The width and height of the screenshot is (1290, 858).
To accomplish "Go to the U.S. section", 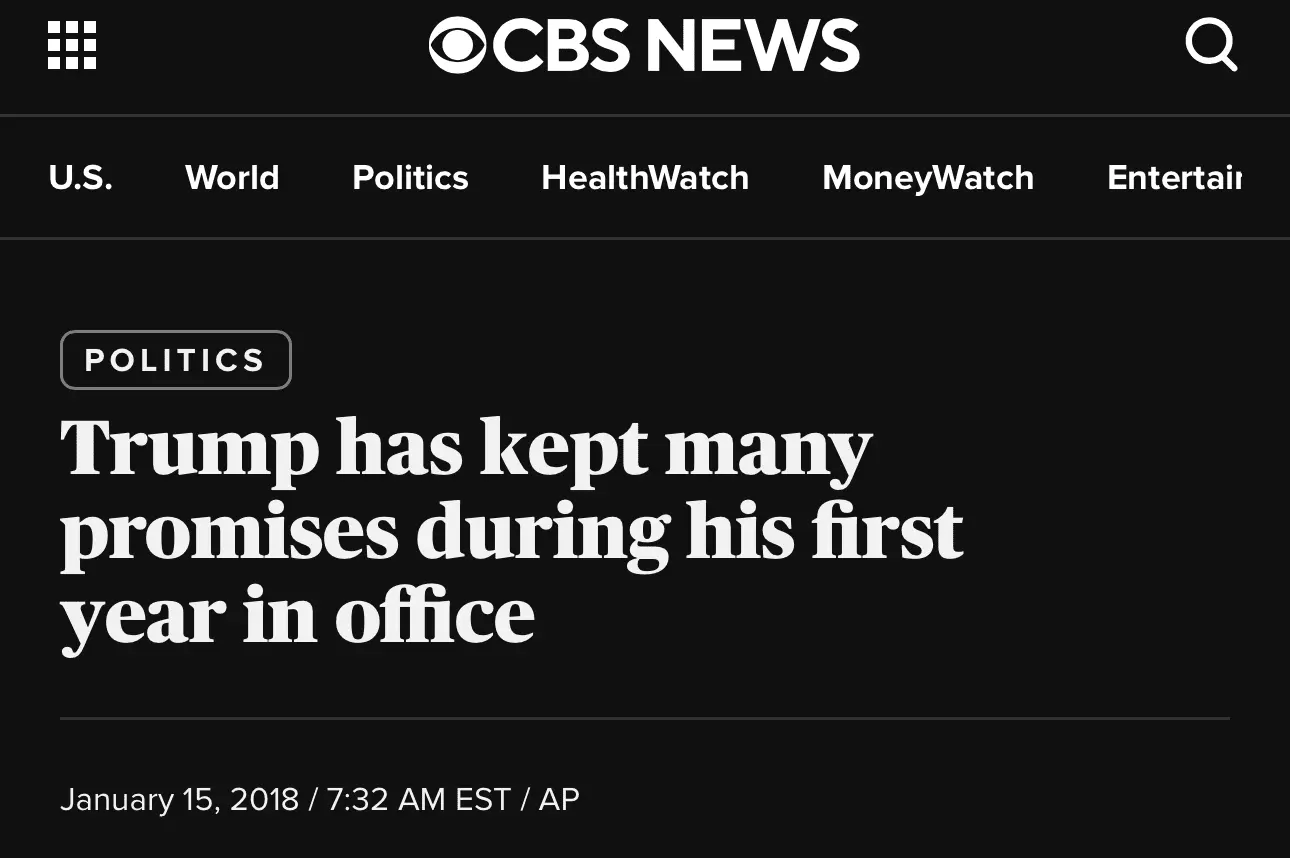I will click(80, 178).
